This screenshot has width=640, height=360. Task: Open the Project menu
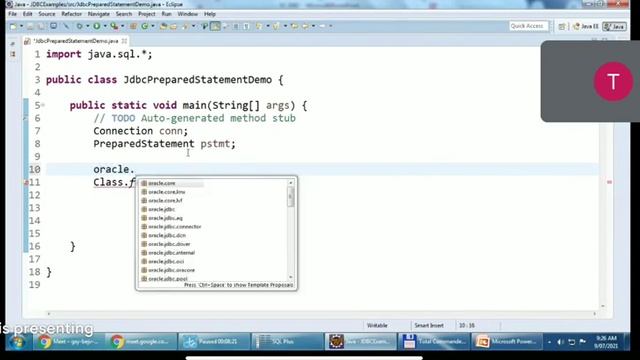click(147, 14)
